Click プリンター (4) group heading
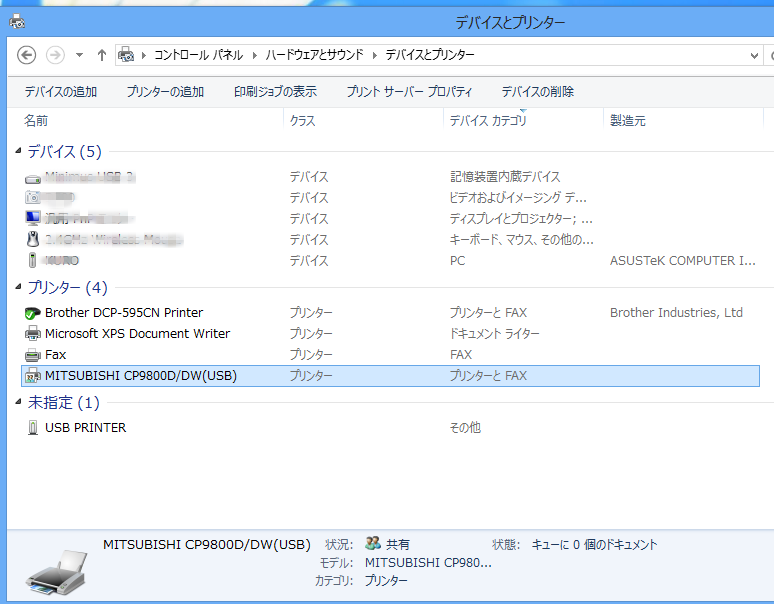 (x=67, y=287)
